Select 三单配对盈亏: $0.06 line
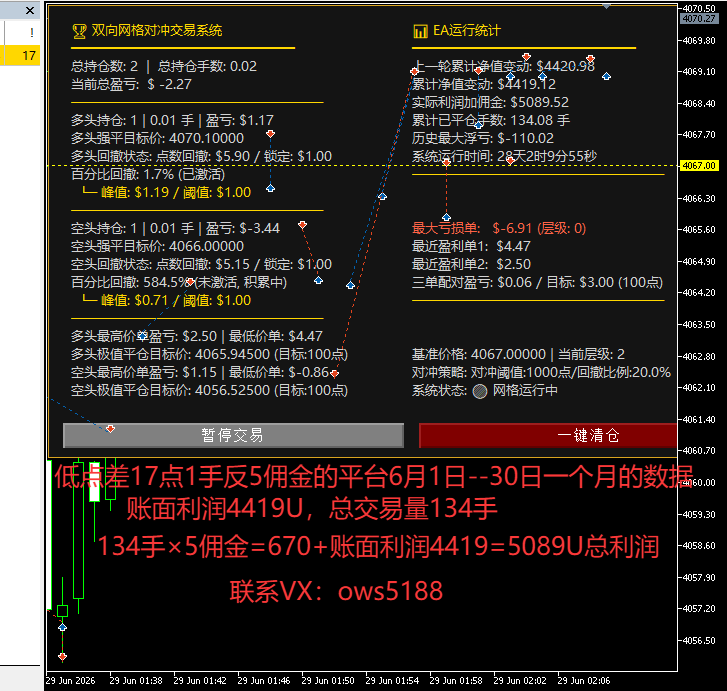The image size is (727, 691). point(537,282)
